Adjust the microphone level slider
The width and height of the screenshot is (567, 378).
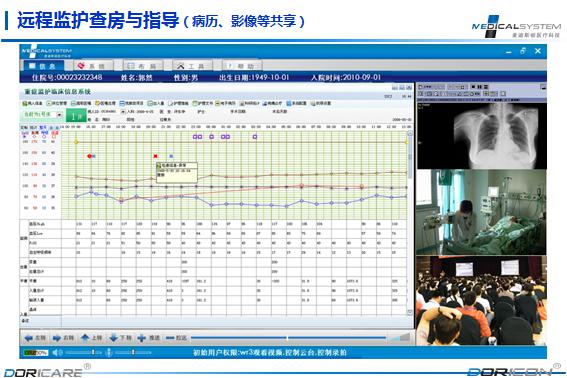[132, 352]
